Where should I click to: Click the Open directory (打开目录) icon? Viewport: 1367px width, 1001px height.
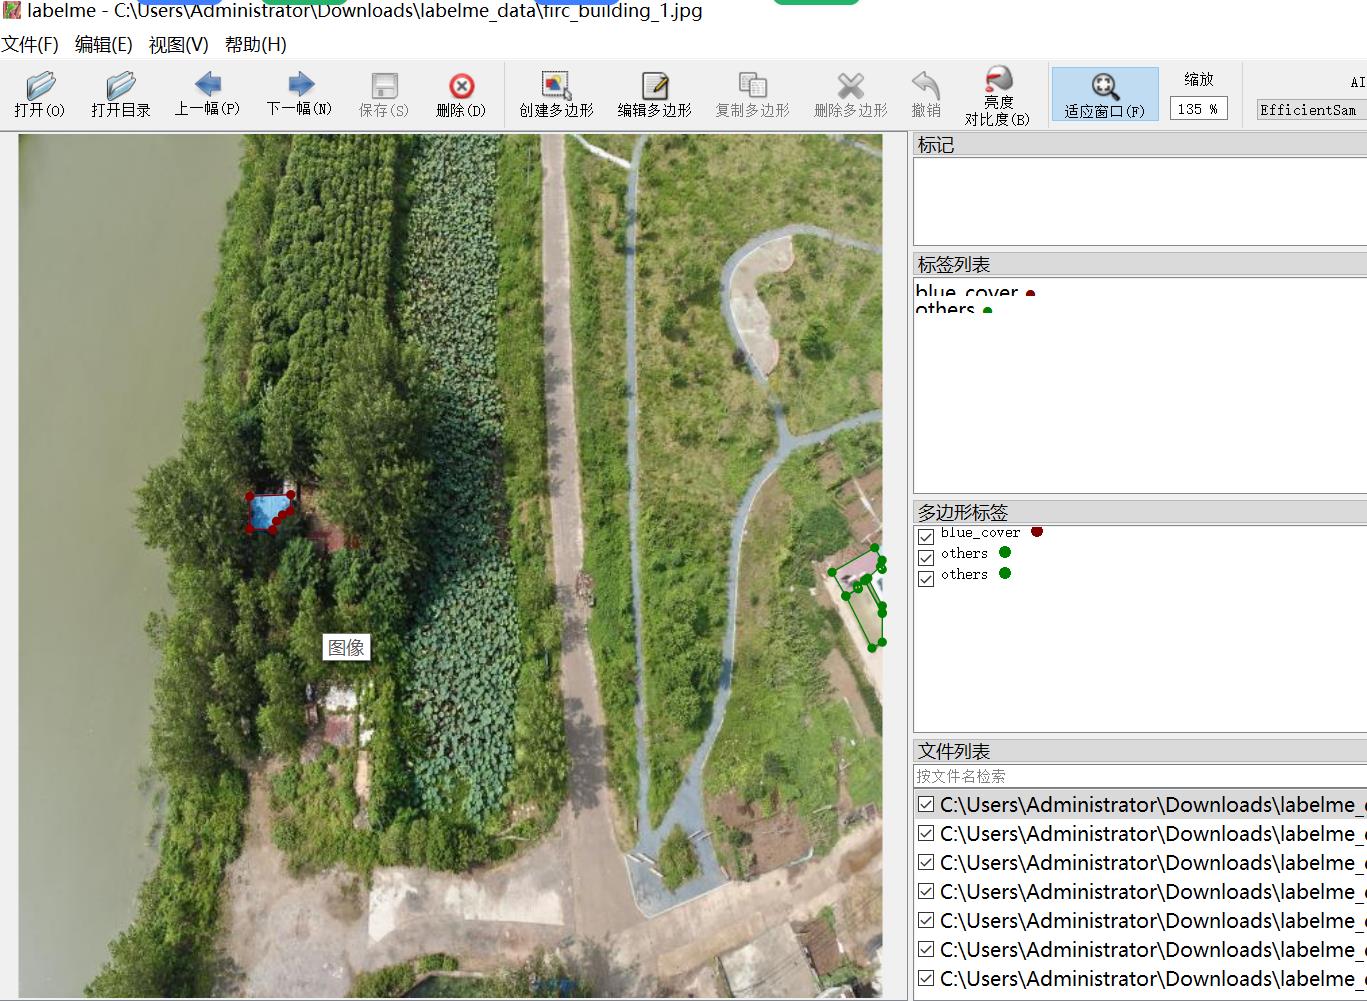tap(120, 94)
